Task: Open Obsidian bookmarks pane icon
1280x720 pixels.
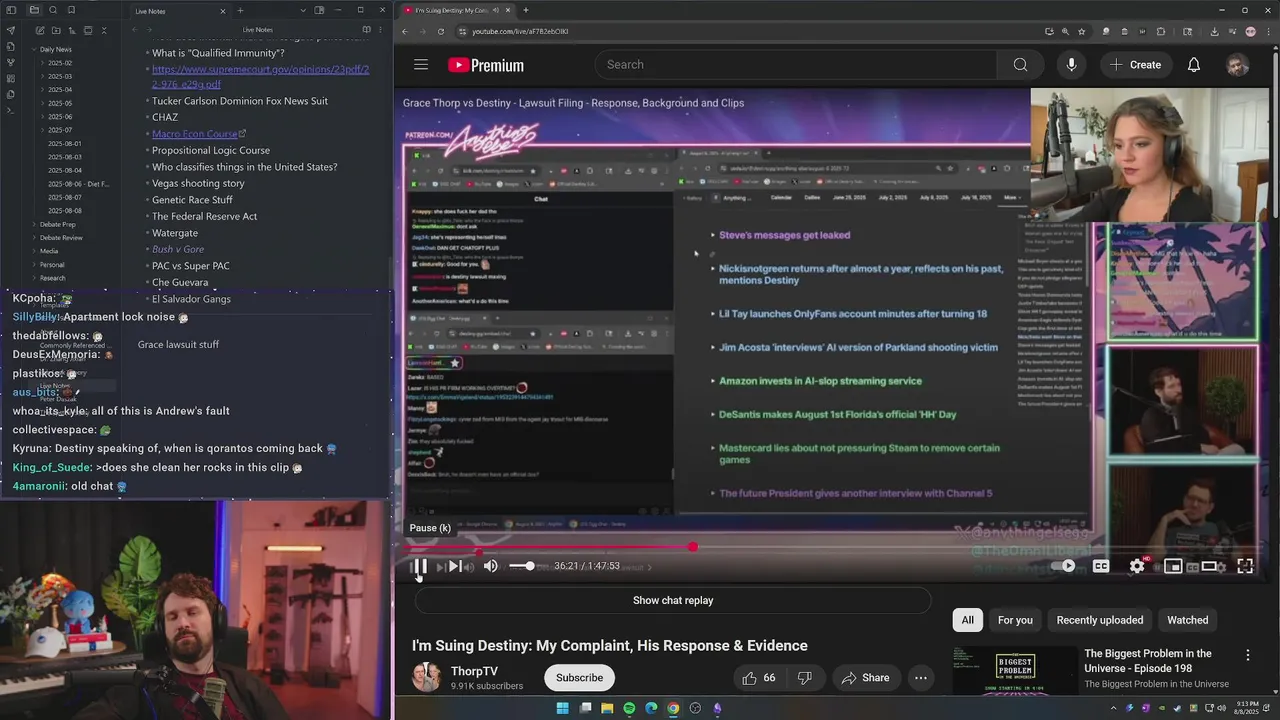Action: [x=71, y=10]
